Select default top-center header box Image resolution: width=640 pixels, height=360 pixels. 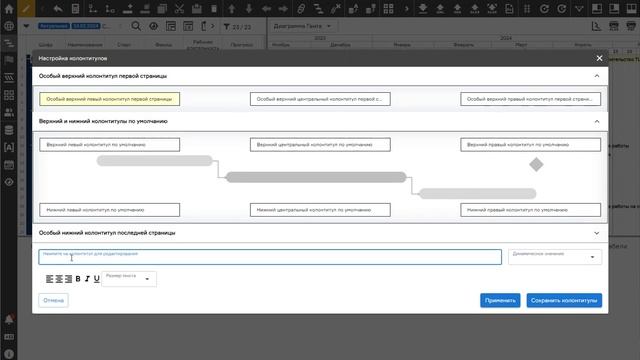tap(320, 145)
